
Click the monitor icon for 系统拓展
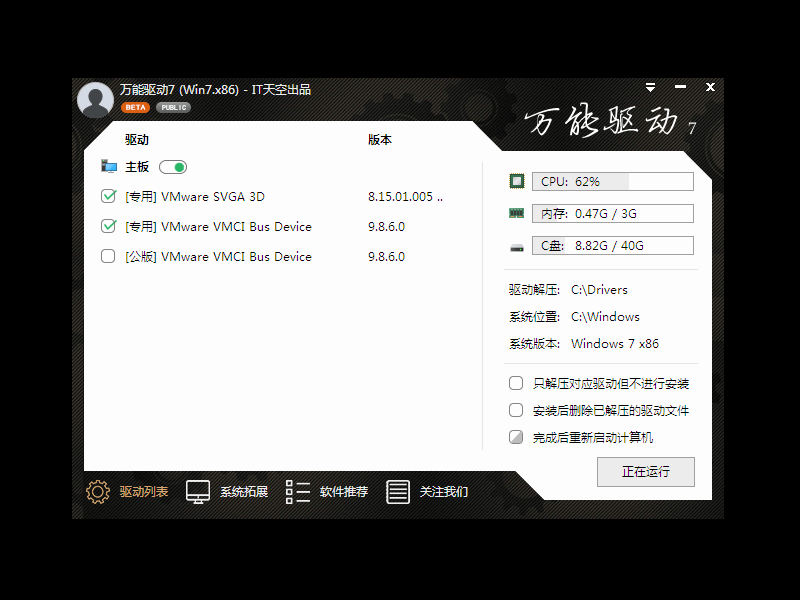(x=198, y=491)
